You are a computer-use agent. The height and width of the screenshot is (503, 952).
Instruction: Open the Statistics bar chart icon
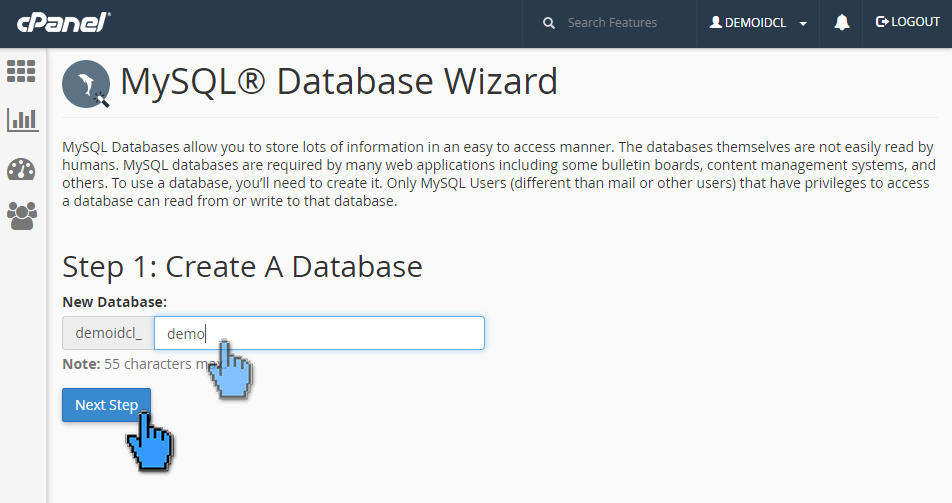pos(22,119)
